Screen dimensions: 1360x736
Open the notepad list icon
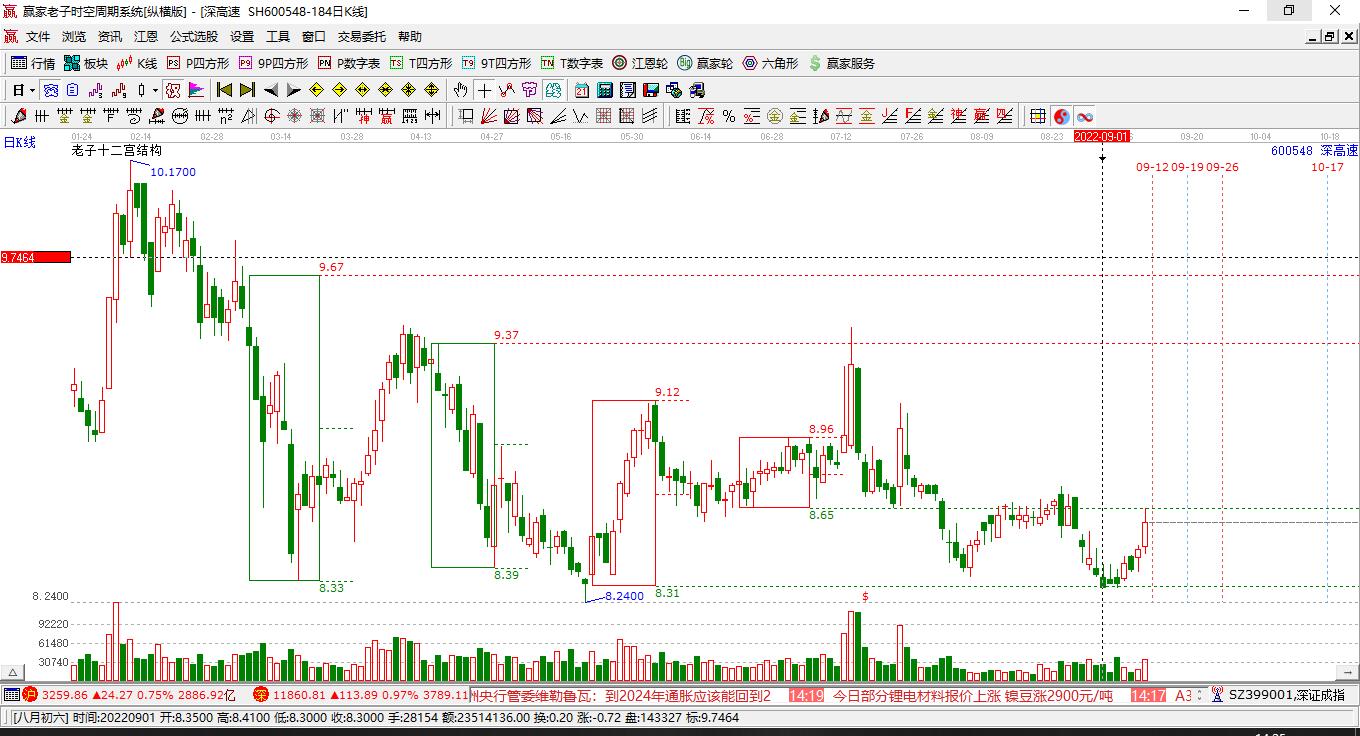627,90
